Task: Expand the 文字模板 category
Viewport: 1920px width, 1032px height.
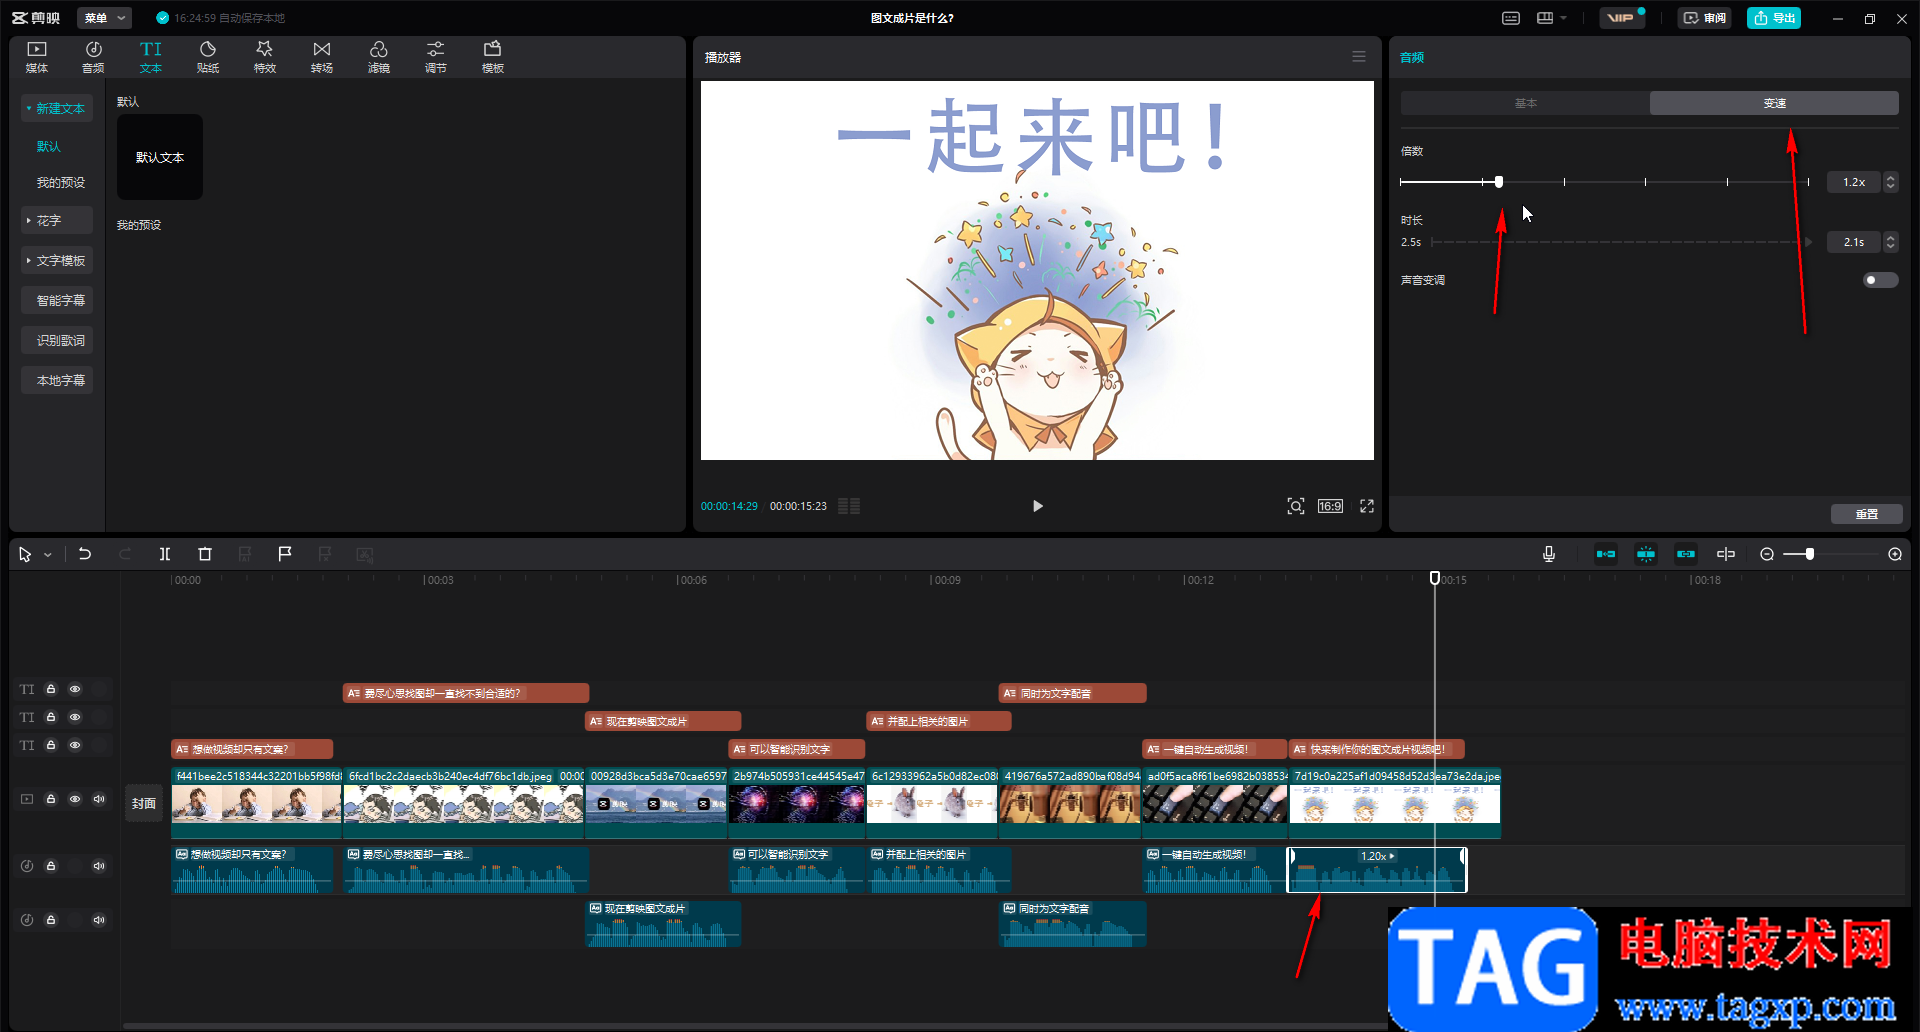Action: coord(57,260)
